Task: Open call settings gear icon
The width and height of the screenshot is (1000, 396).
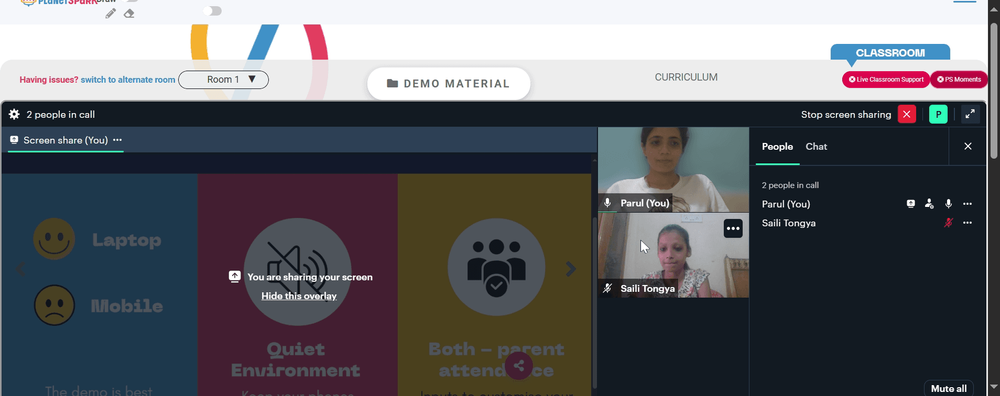Action: click(x=14, y=115)
